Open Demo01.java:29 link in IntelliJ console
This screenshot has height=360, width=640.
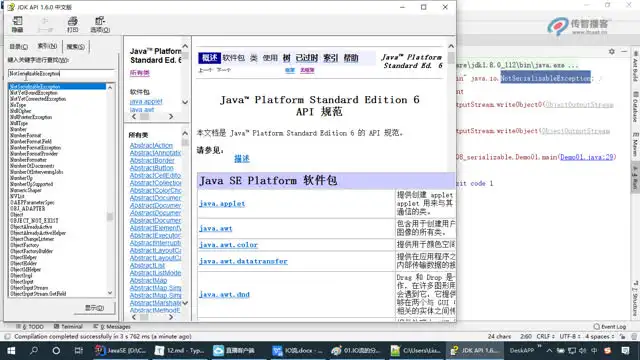pos(587,157)
